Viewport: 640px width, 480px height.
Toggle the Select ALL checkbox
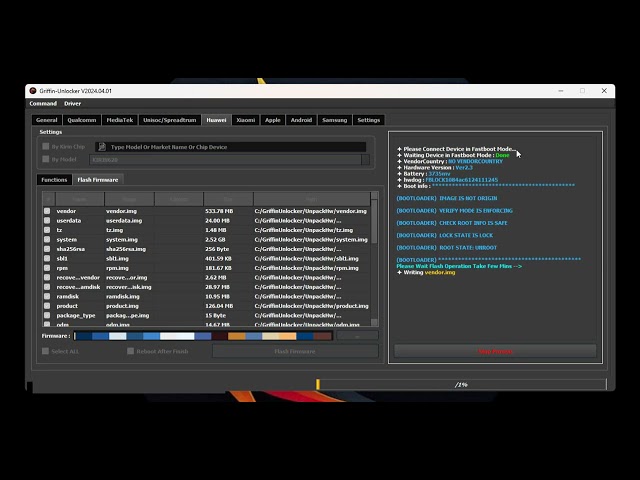click(x=45, y=351)
